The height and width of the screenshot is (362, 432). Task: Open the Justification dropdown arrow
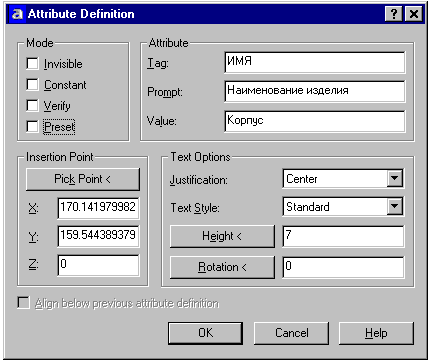[x=395, y=179]
